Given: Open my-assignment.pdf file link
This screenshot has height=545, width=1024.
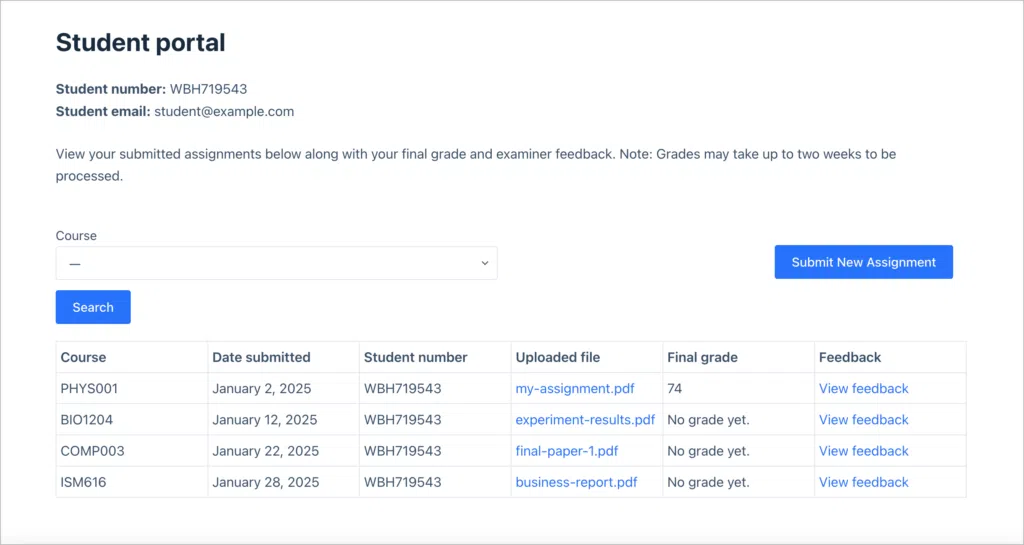Looking at the screenshot, I should [575, 388].
